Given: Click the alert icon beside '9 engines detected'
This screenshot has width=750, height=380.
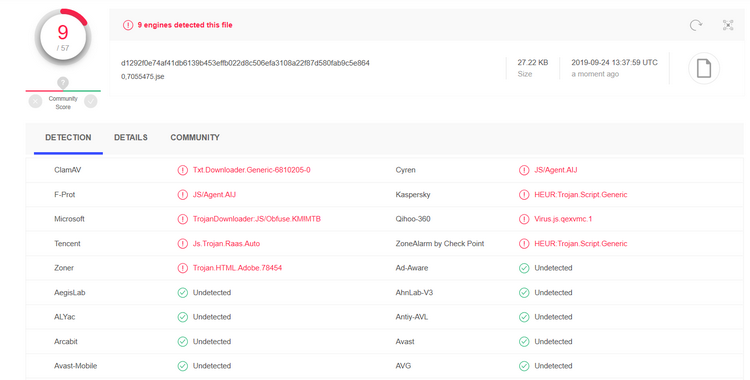Looking at the screenshot, I should pyautogui.click(x=128, y=25).
